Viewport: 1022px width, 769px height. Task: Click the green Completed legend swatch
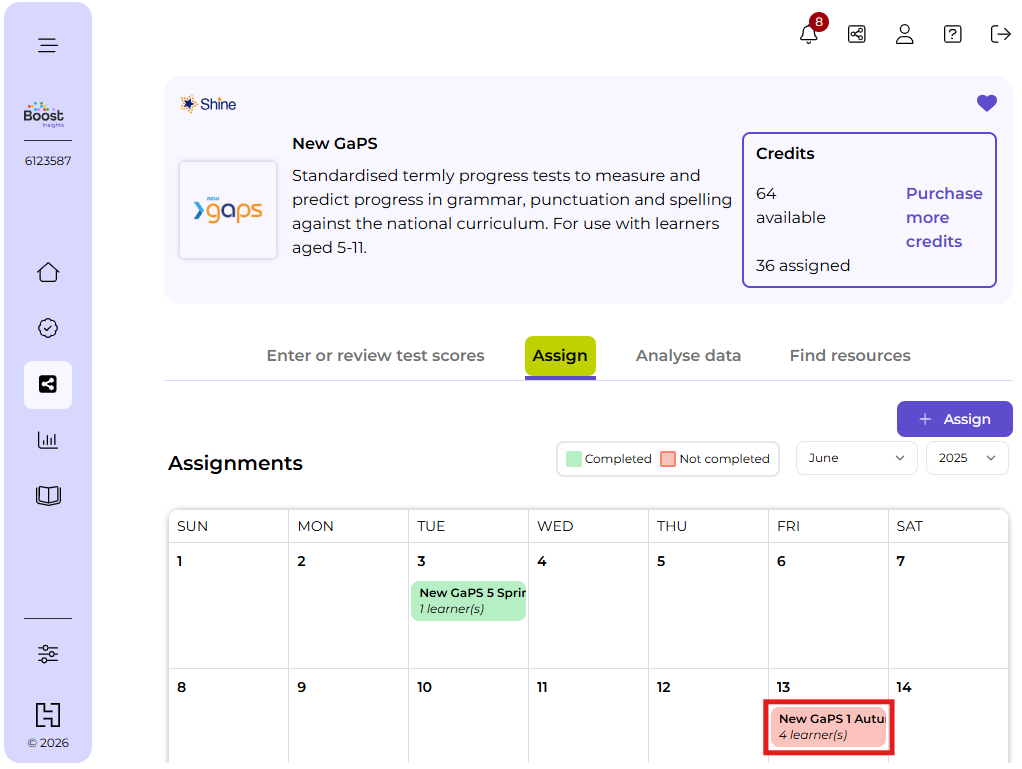coord(574,459)
